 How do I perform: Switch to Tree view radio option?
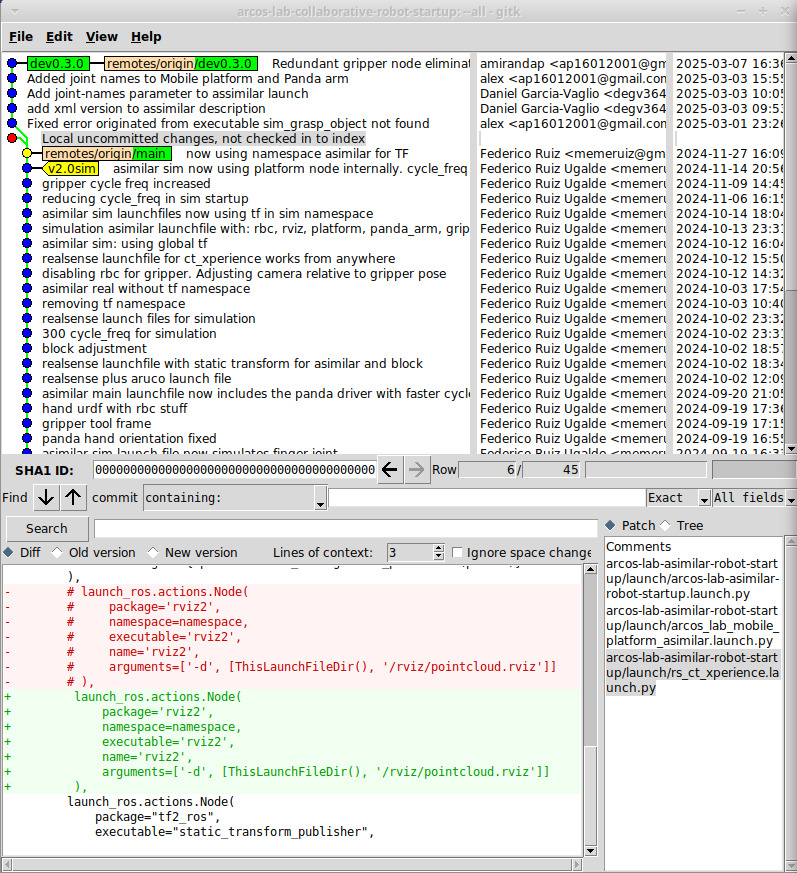pyautogui.click(x=667, y=525)
